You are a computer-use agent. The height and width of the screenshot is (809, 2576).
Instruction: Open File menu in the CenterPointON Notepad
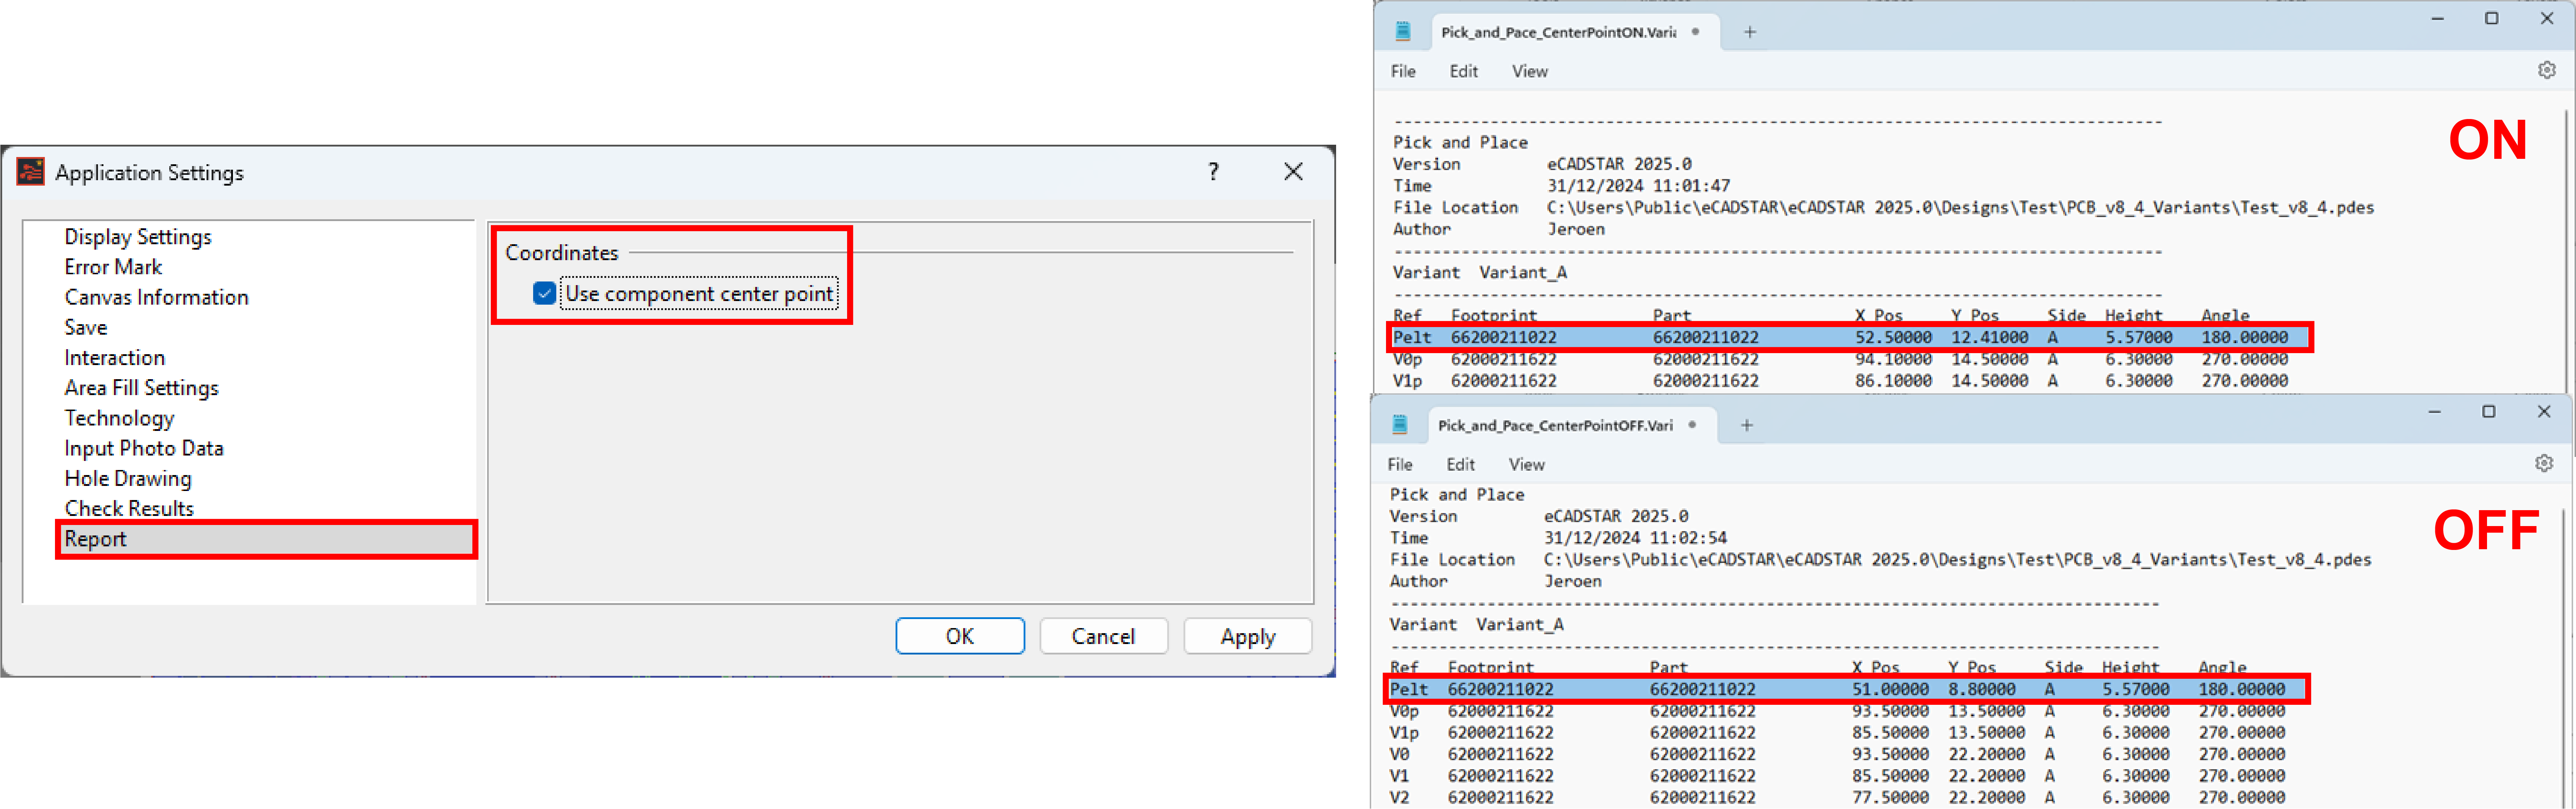pos(1403,71)
